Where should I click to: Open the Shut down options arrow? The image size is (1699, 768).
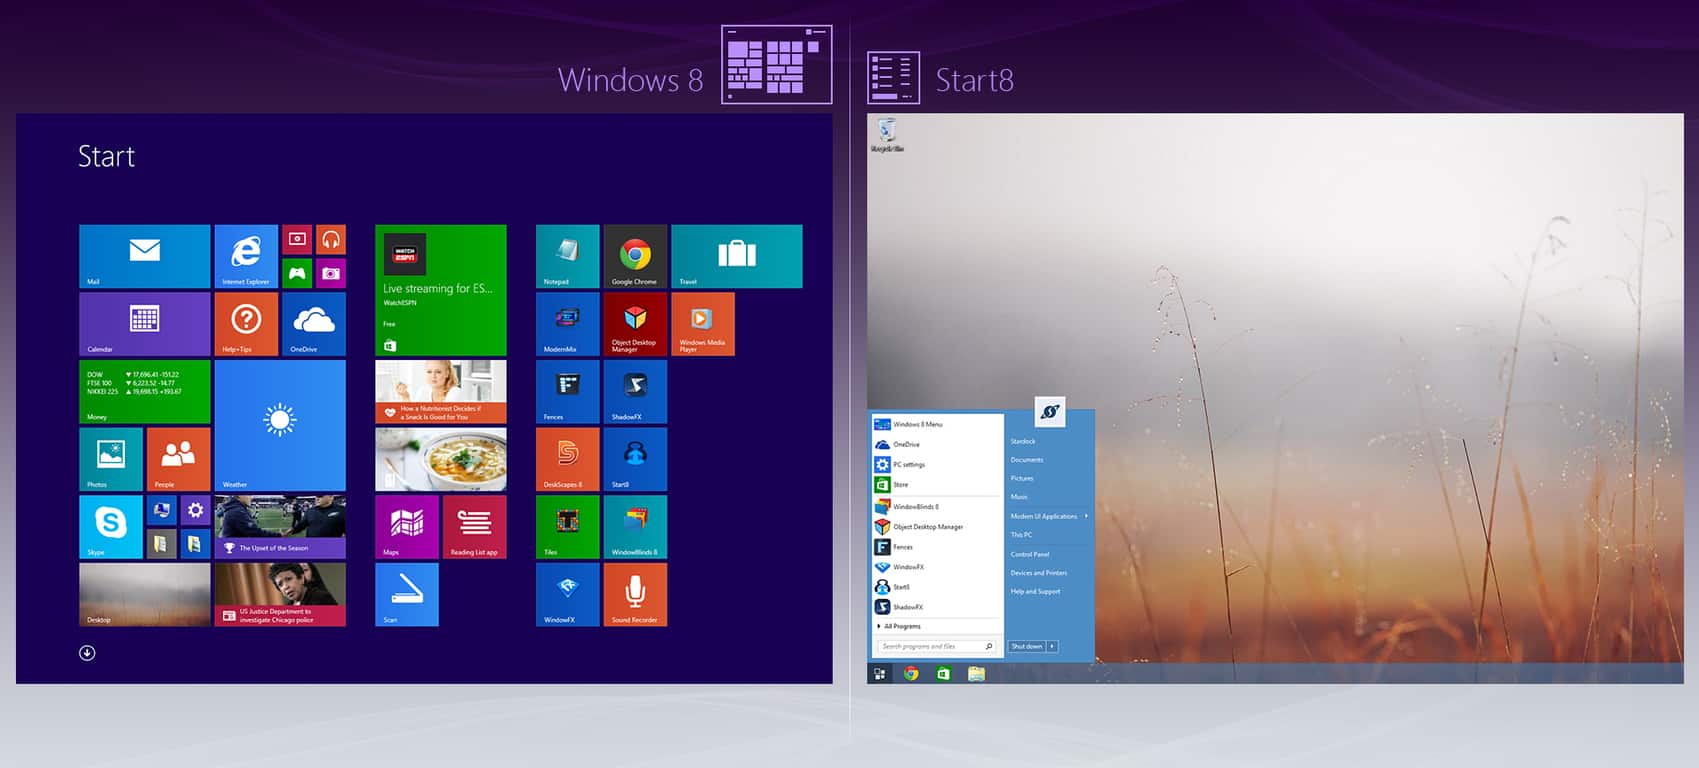1052,646
